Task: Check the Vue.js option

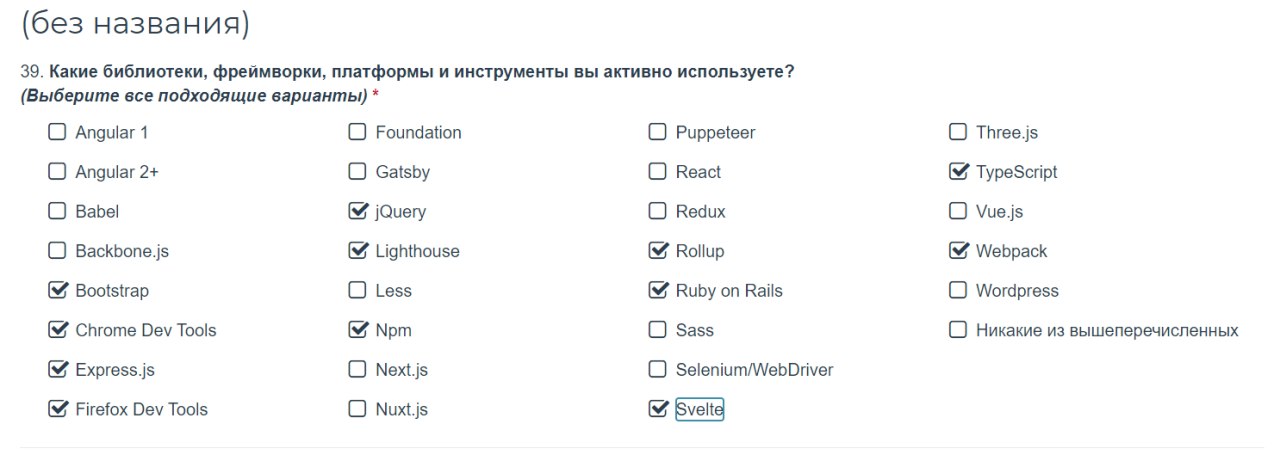Action: (x=957, y=211)
